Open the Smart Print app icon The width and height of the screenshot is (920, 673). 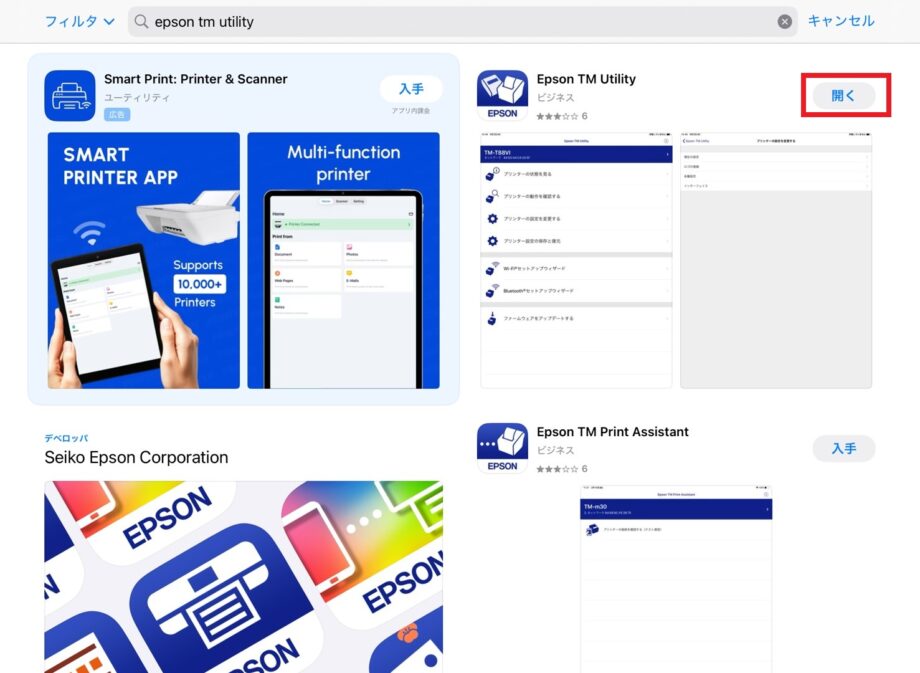69,96
